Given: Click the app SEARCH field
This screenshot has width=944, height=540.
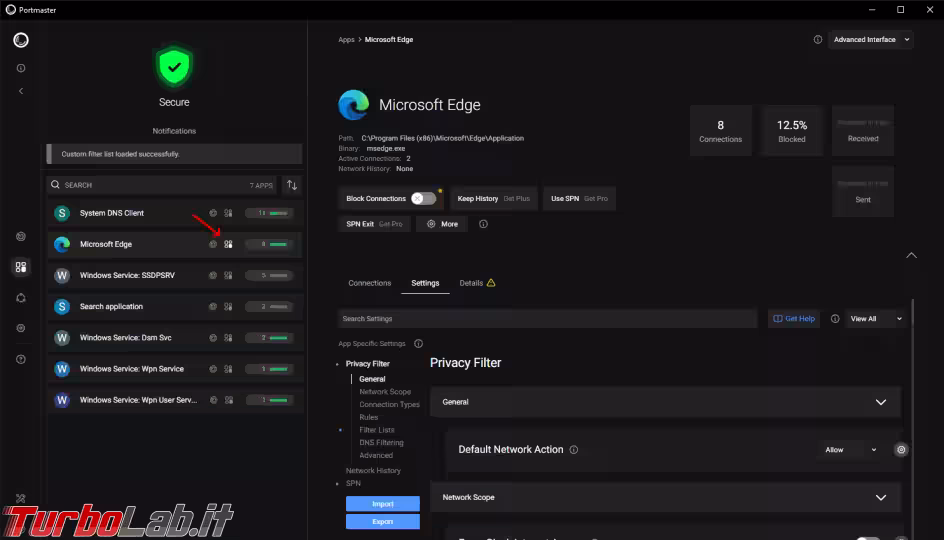Looking at the screenshot, I should tap(161, 185).
